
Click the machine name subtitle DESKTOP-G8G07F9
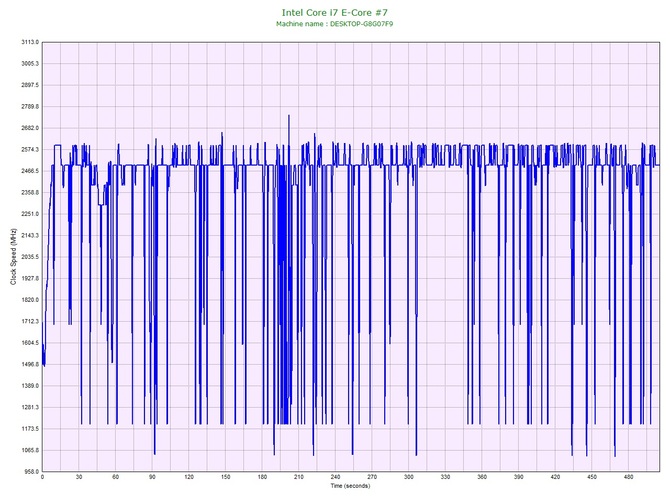(335, 24)
